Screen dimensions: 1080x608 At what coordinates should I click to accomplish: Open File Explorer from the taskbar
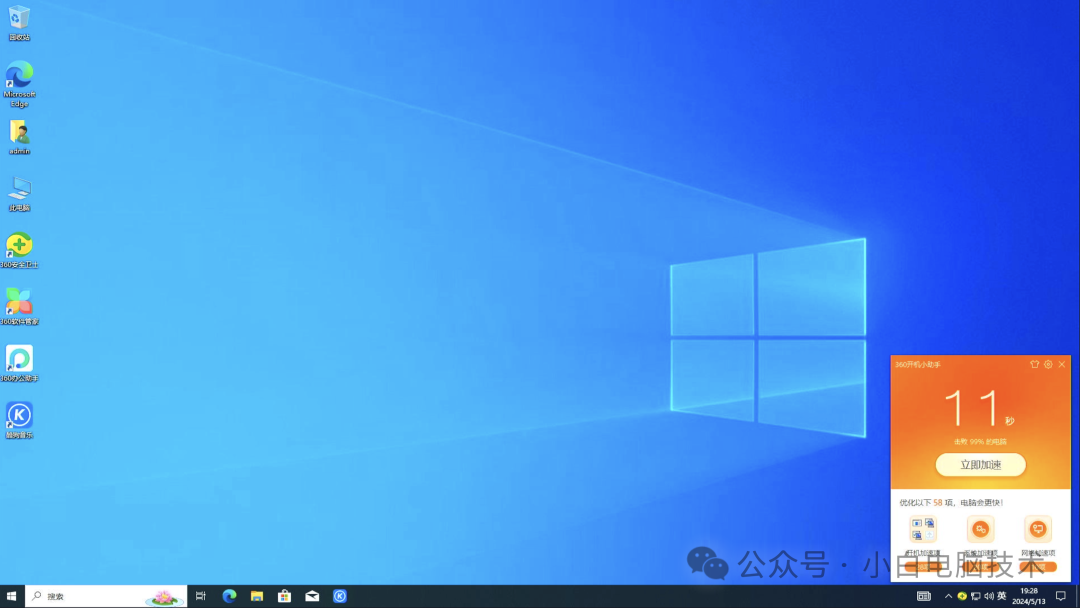pos(257,596)
